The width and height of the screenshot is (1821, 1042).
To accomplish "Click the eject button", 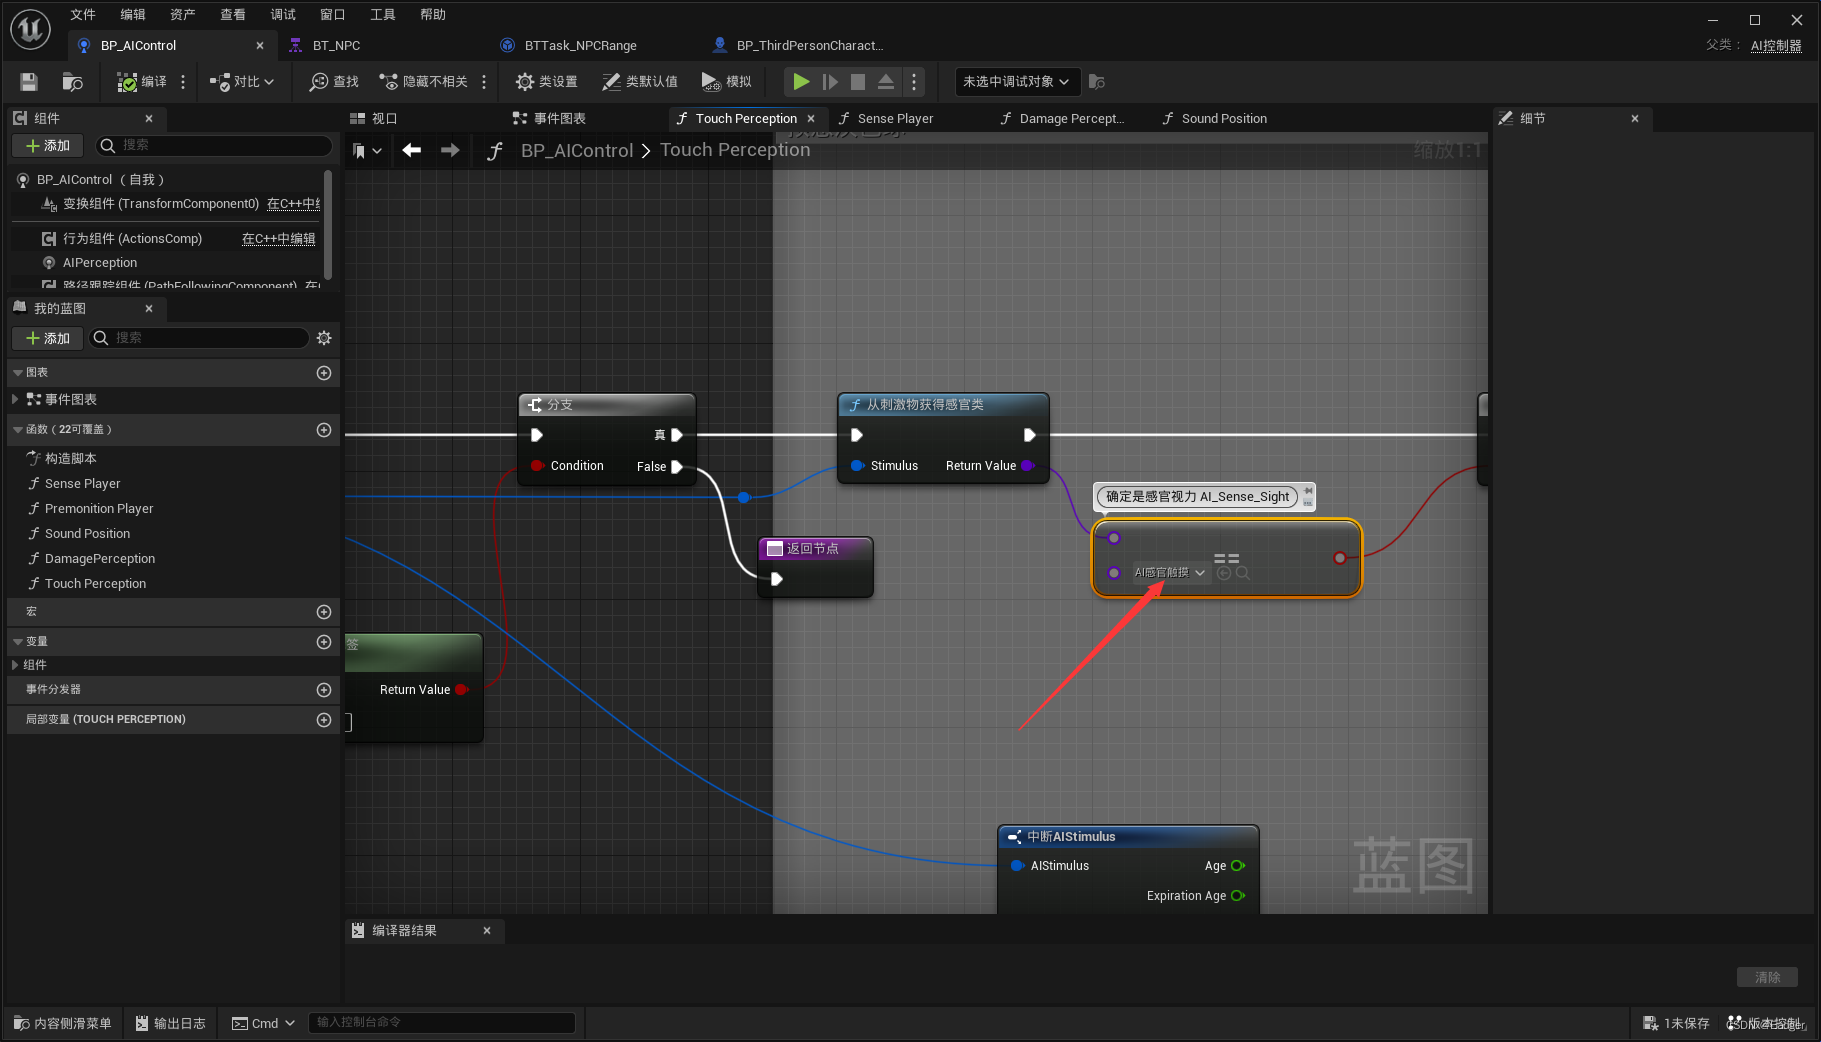I will click(886, 82).
